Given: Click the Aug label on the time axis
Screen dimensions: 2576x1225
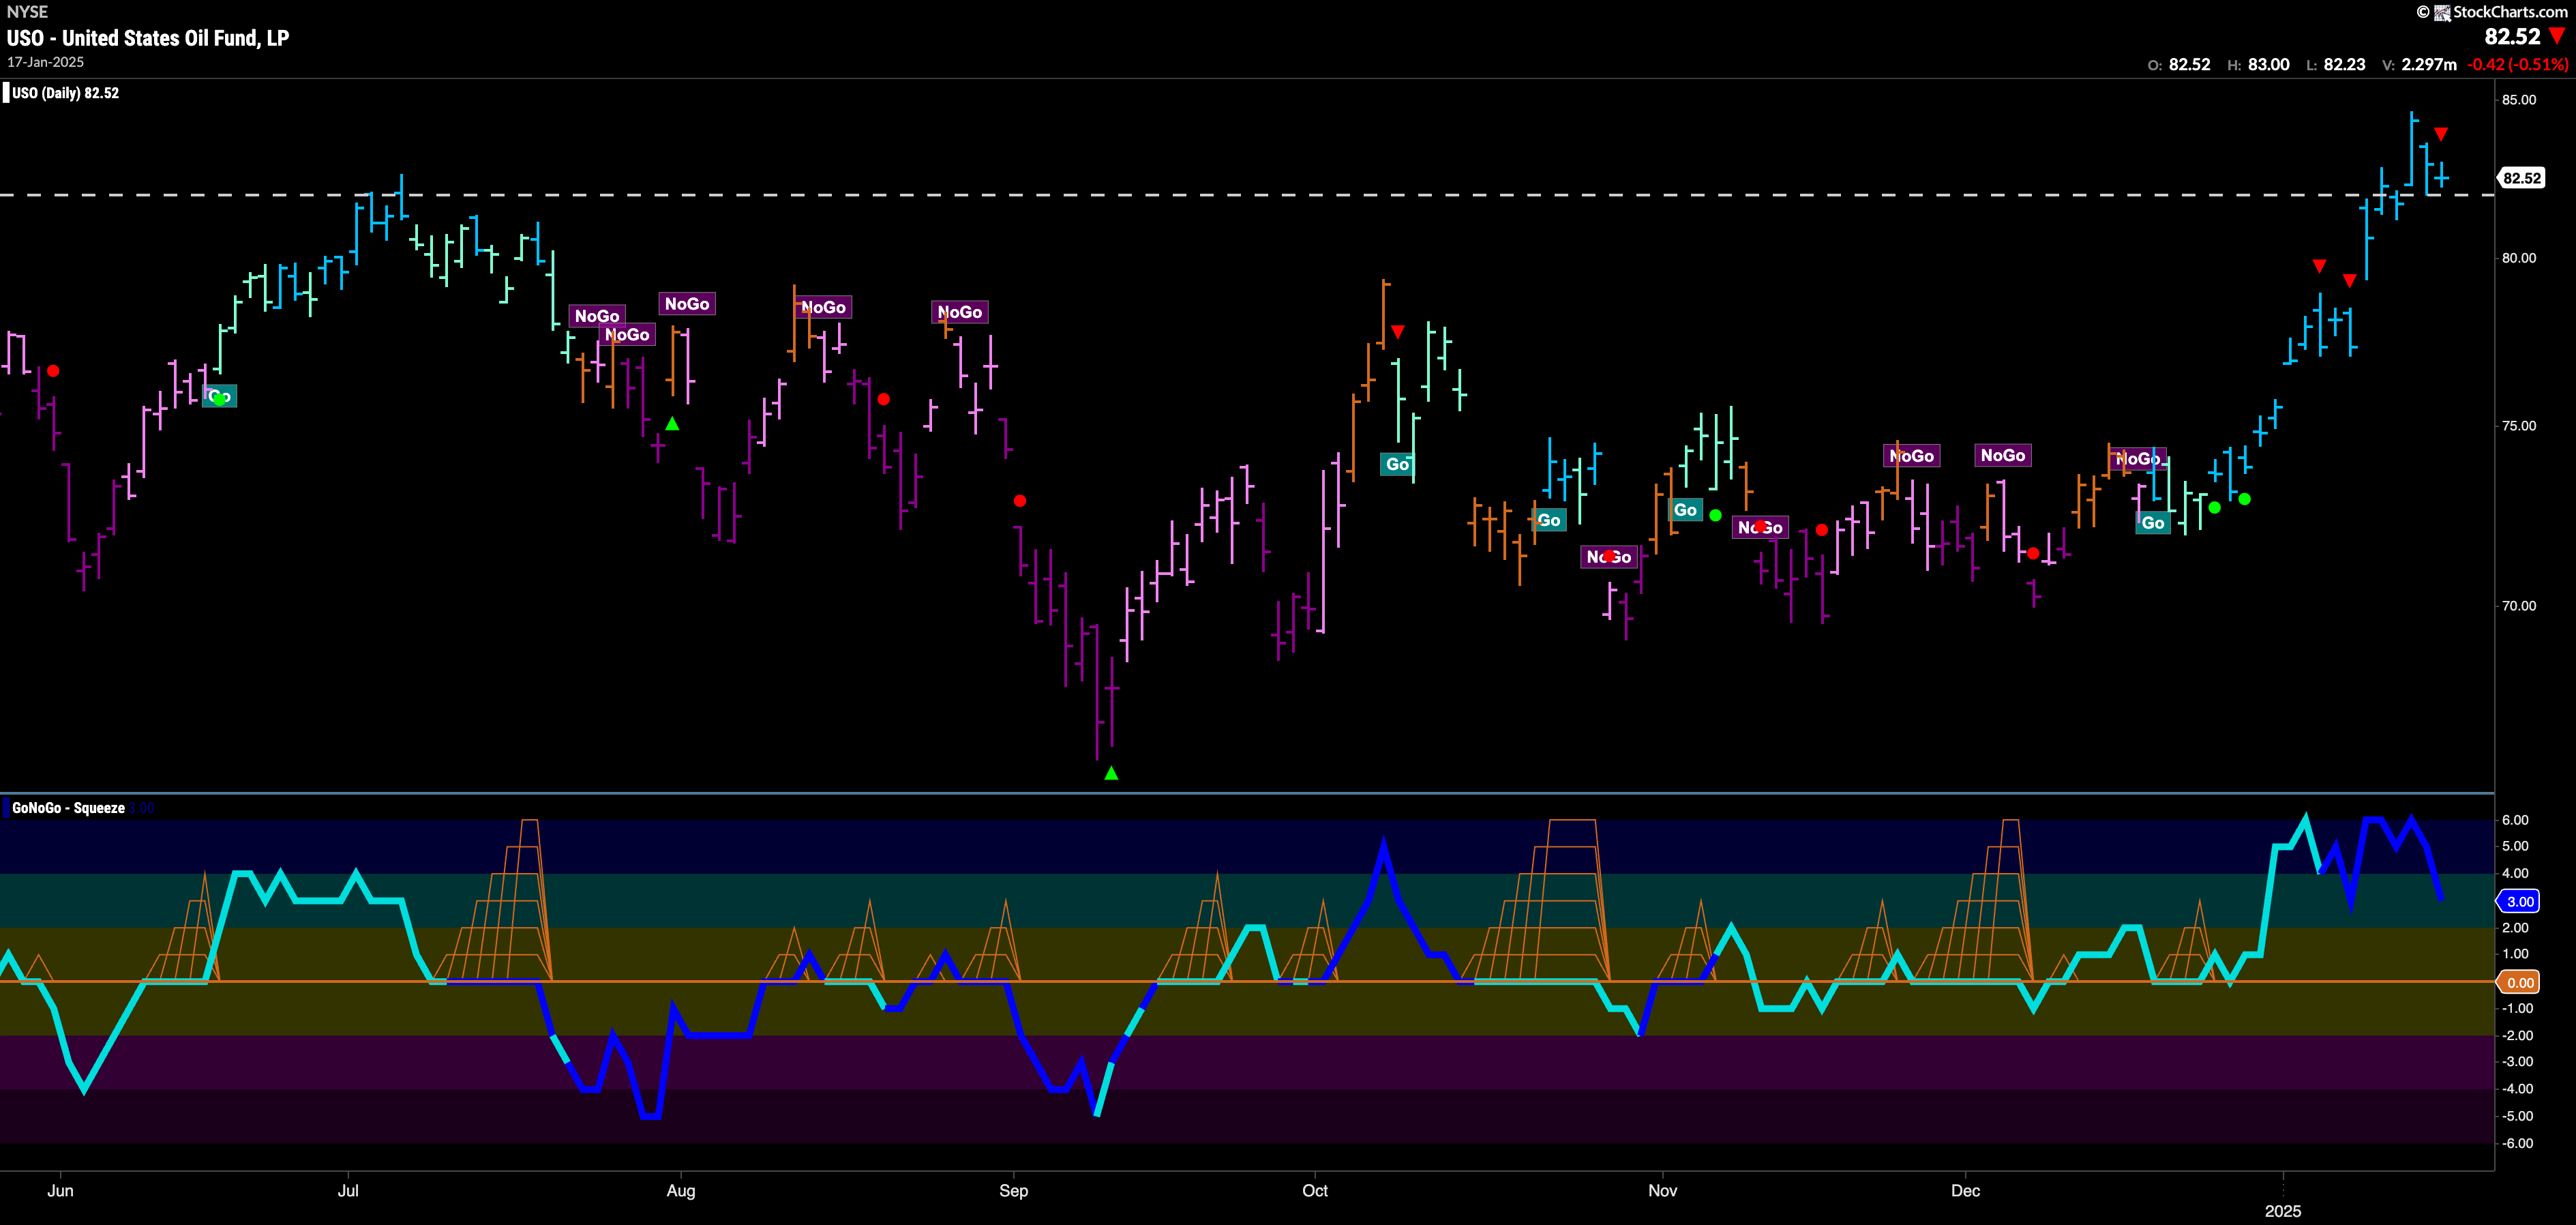Looking at the screenshot, I should coord(681,1191).
